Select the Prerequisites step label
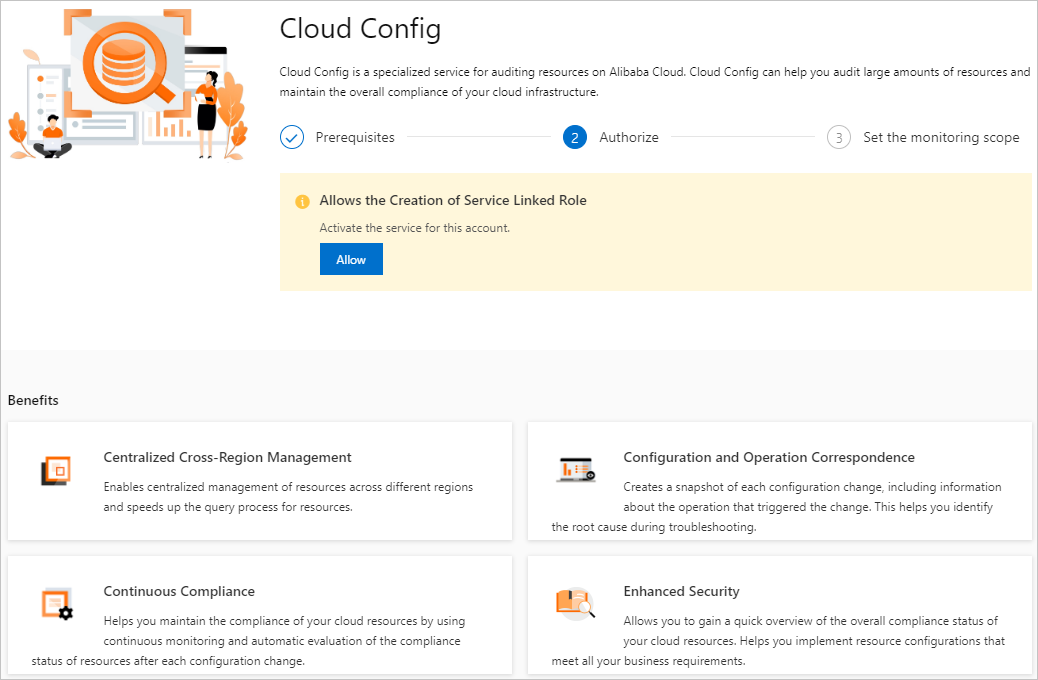This screenshot has height=680, width=1038. pyautogui.click(x=355, y=137)
